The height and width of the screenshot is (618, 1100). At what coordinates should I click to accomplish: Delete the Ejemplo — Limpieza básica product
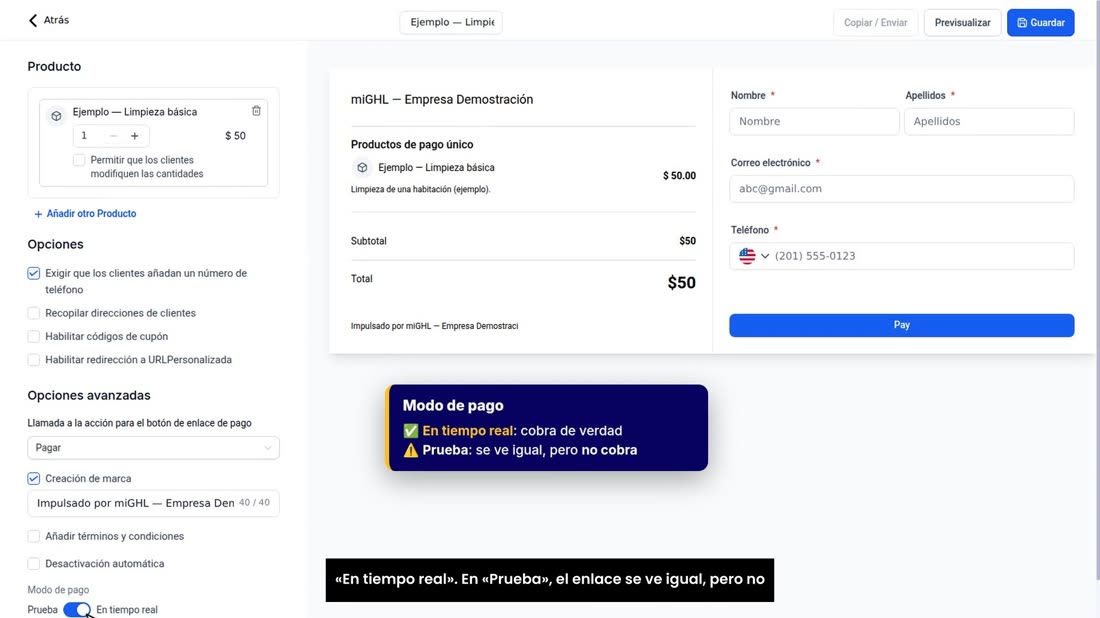click(x=256, y=111)
